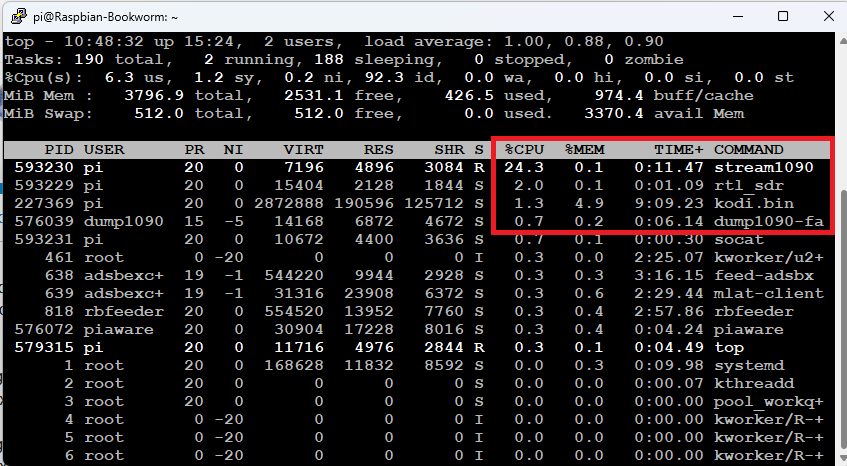Viewport: 847px width, 466px height.
Task: Select the dump1090-fa command text
Action: click(769, 221)
